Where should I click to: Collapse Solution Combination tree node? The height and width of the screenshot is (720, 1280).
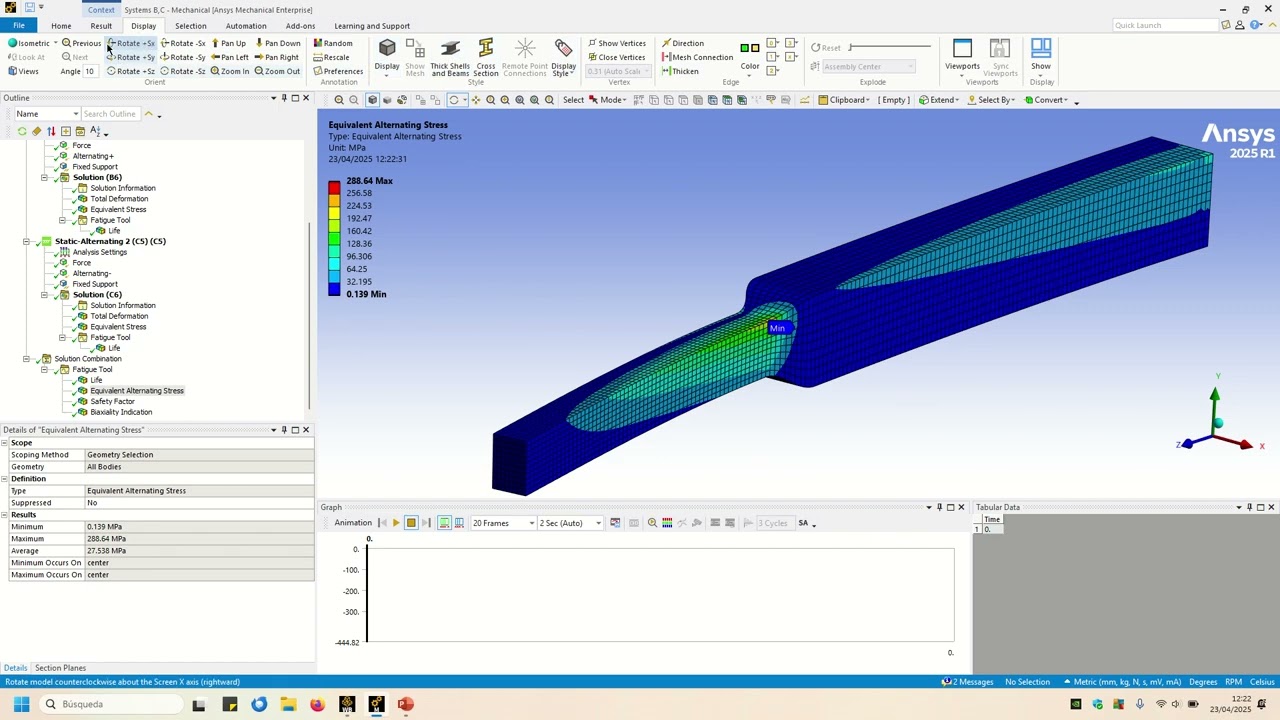(26, 359)
